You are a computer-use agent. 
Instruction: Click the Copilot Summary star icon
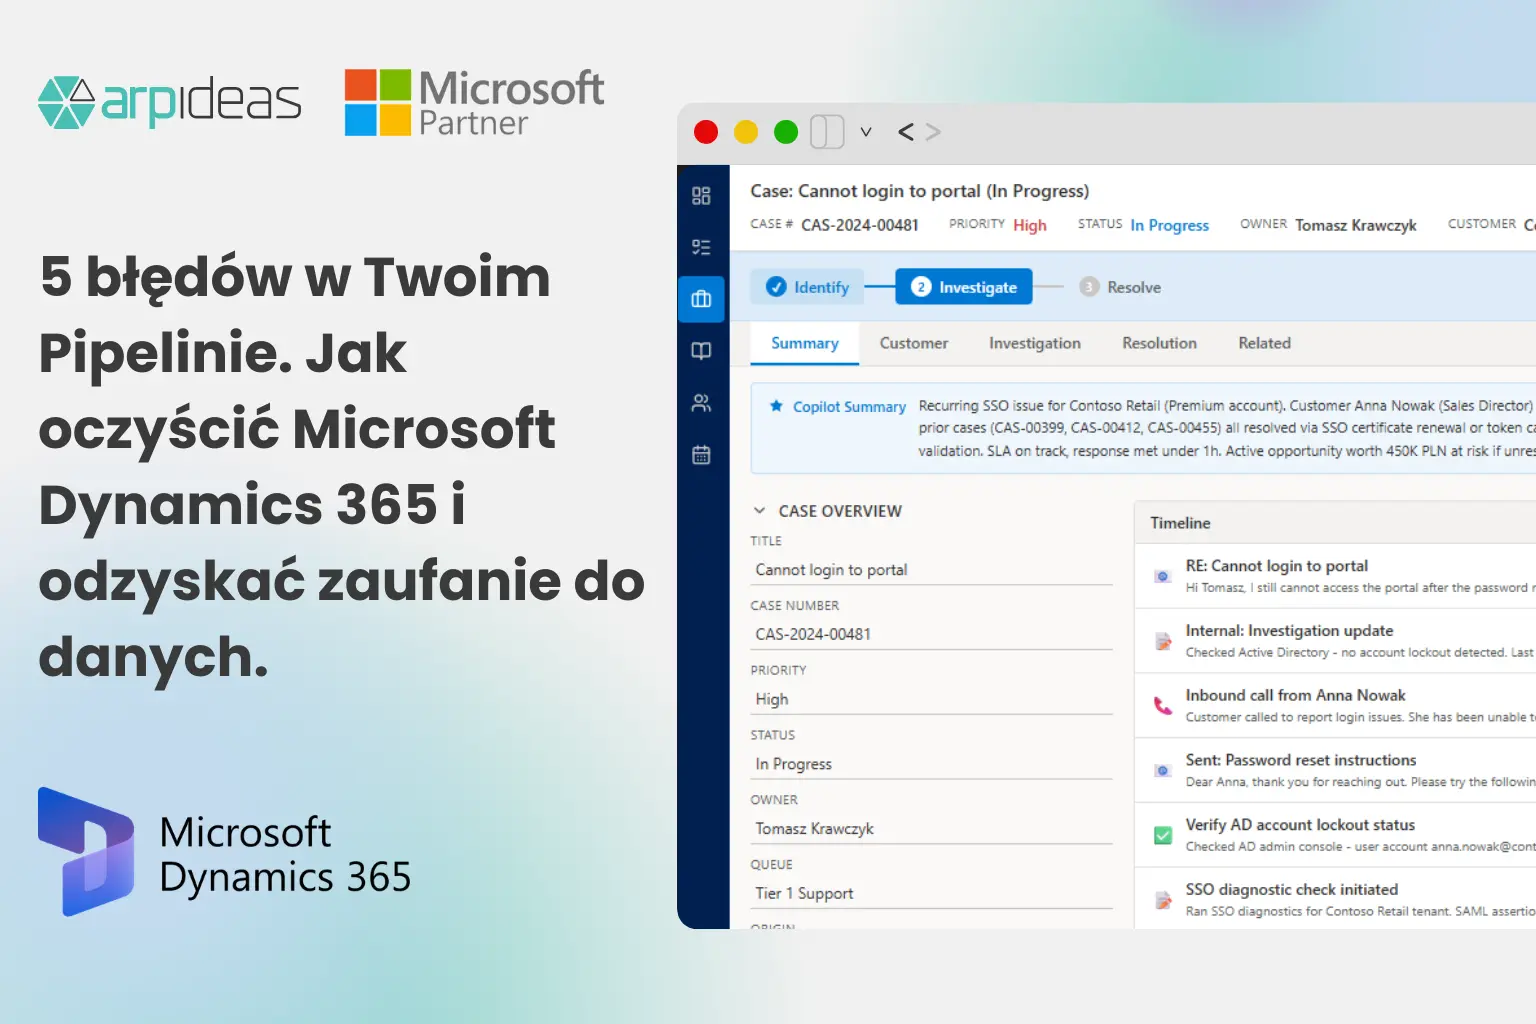pyautogui.click(x=776, y=405)
